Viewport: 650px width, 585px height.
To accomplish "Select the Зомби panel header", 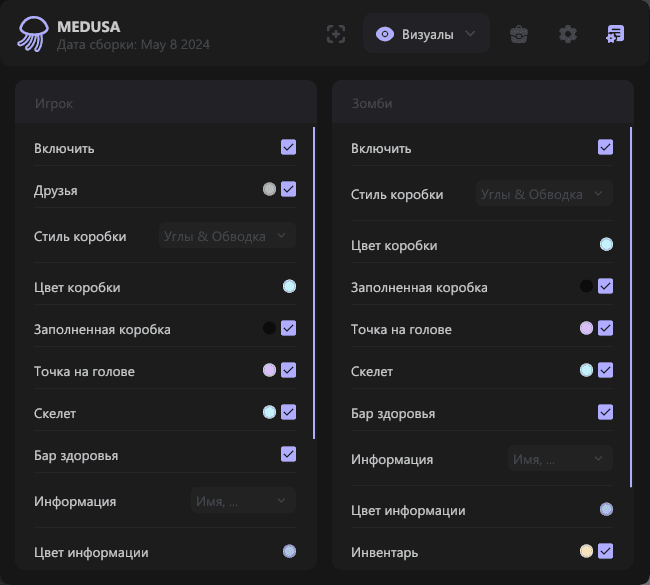I will pos(483,103).
